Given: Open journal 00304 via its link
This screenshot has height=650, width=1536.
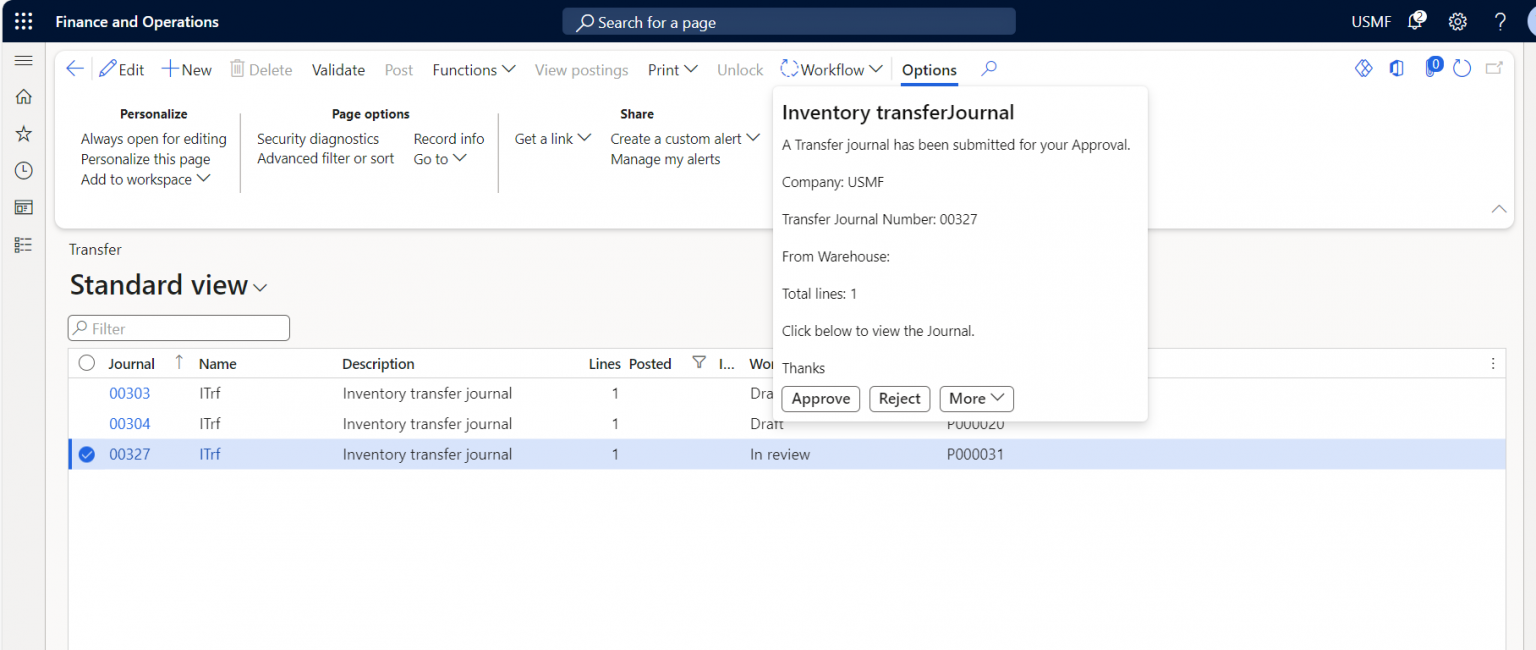Looking at the screenshot, I should click(x=129, y=423).
